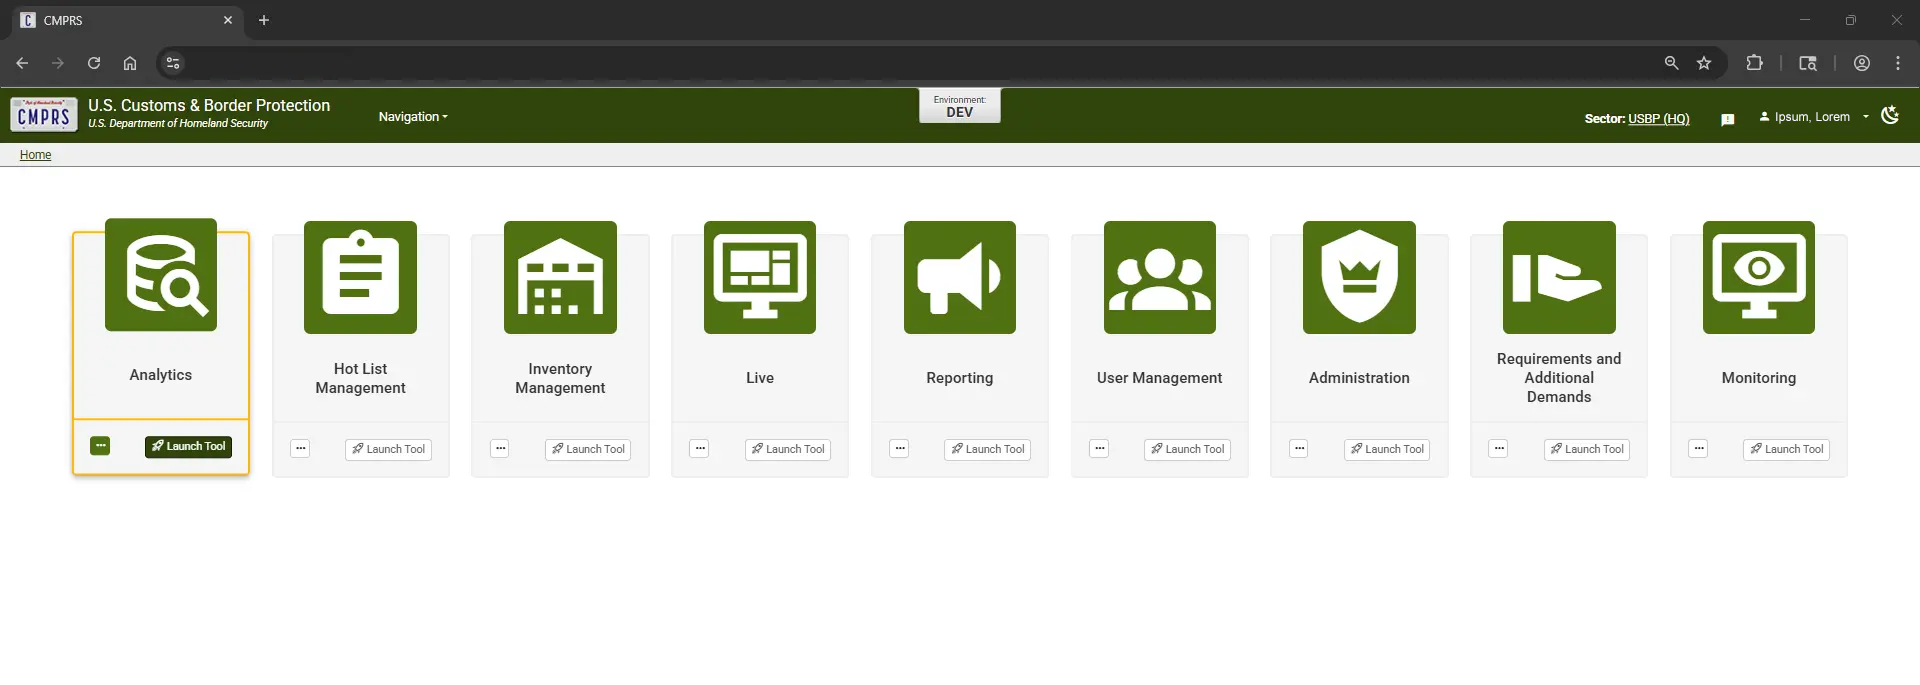Open the feedback message icon in header
Screen dimensions: 1920x685
click(1727, 119)
